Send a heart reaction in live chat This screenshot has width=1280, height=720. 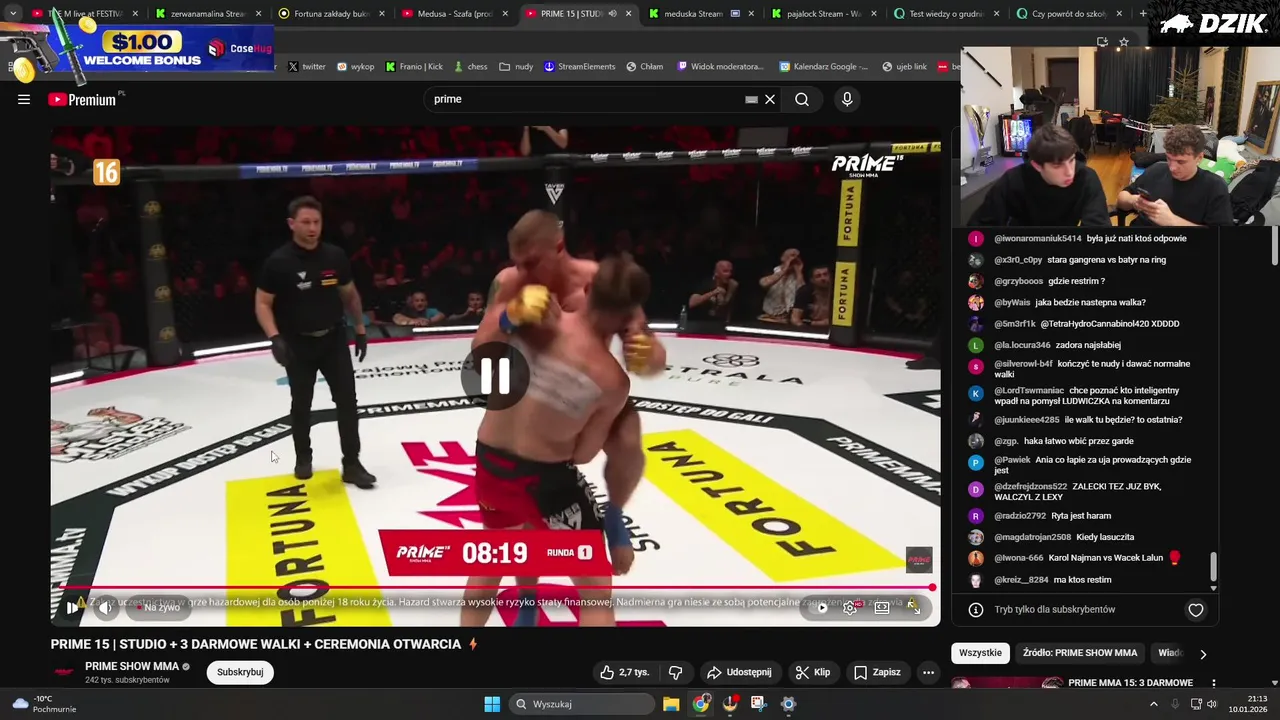[x=1195, y=609]
